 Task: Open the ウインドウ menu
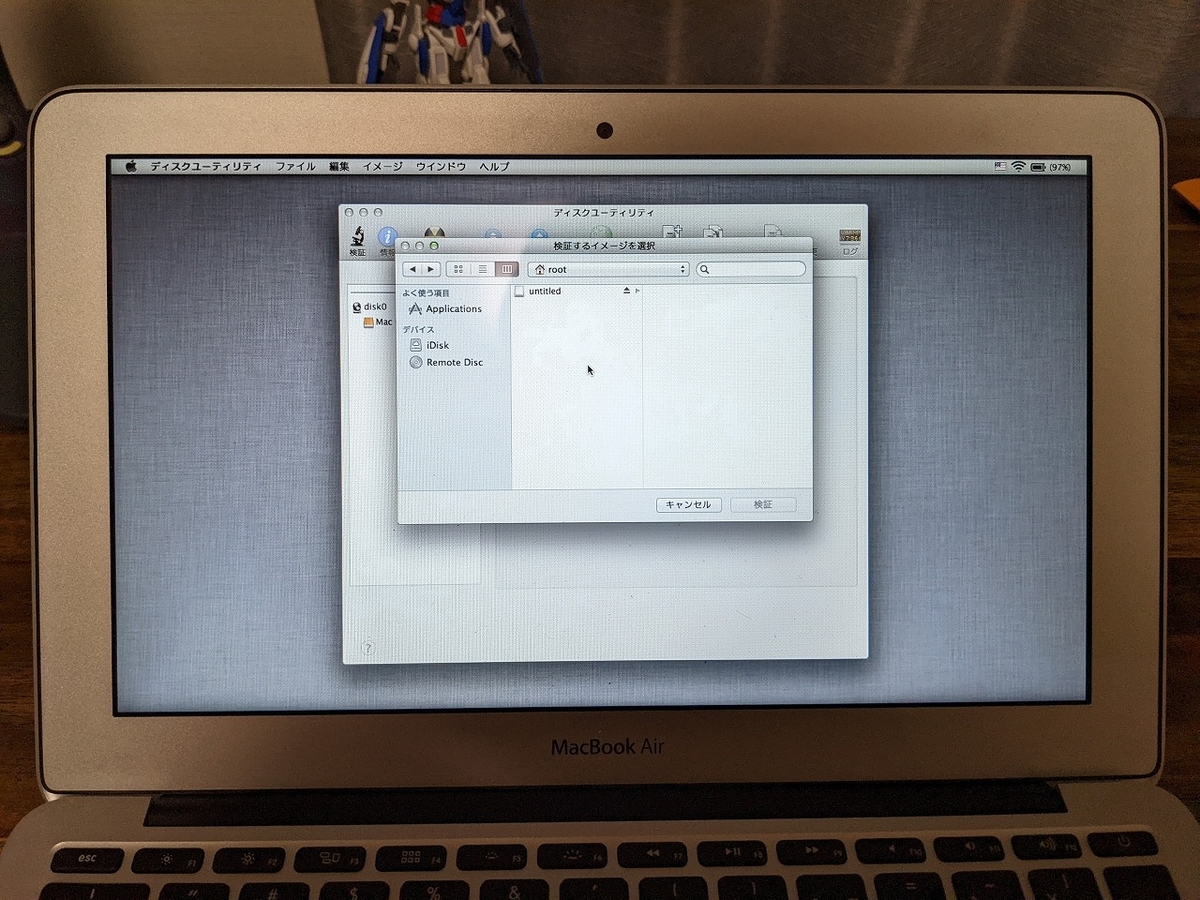pyautogui.click(x=440, y=167)
